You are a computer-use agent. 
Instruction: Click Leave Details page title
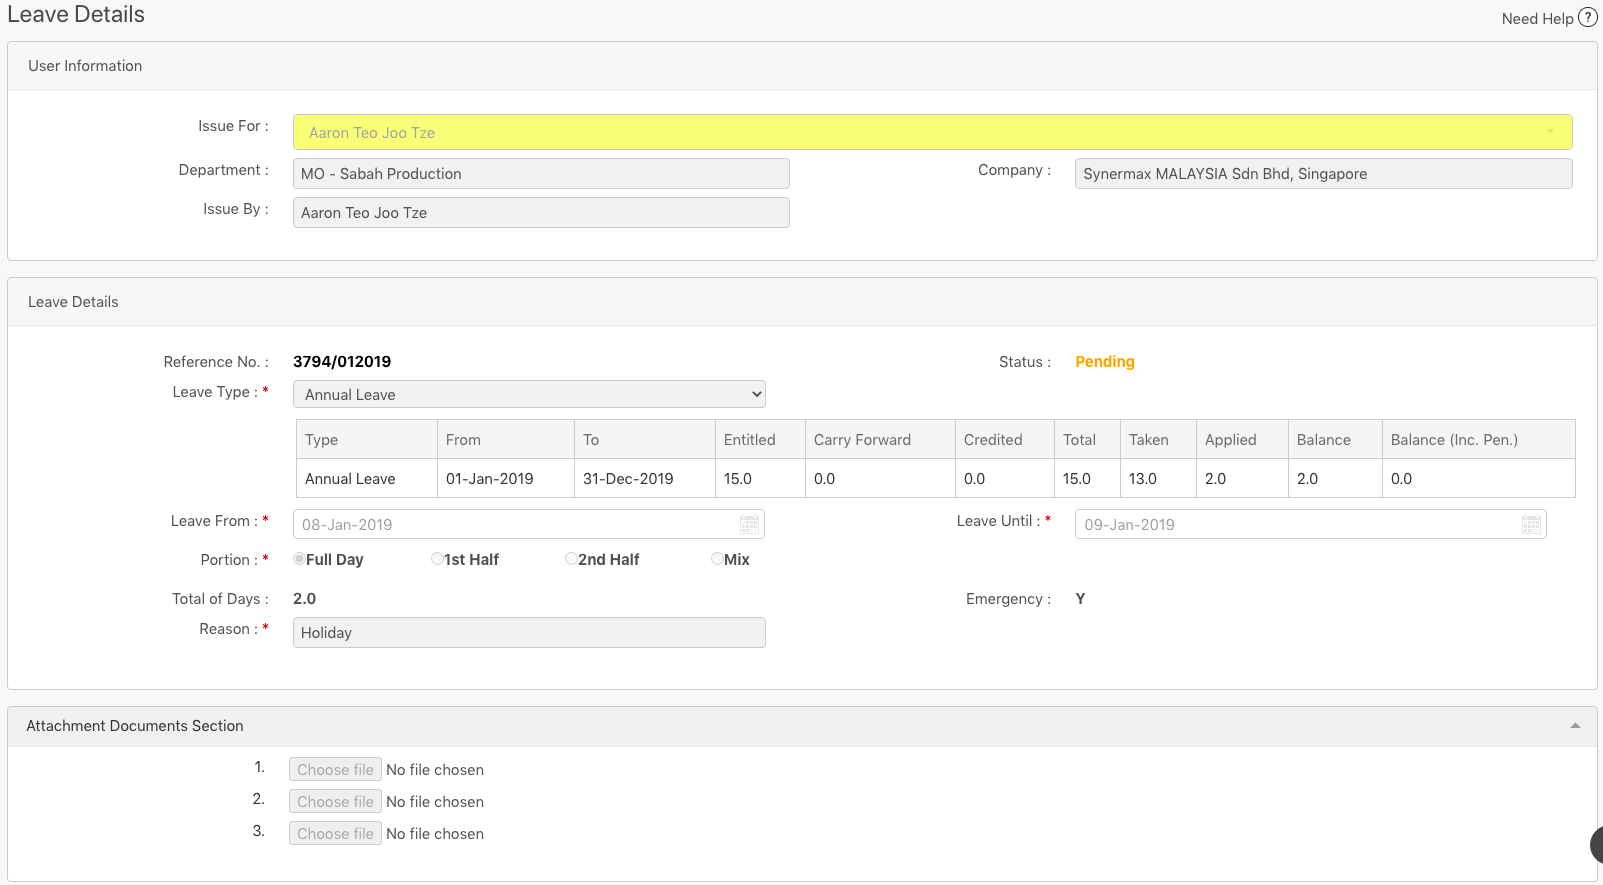[x=76, y=14]
